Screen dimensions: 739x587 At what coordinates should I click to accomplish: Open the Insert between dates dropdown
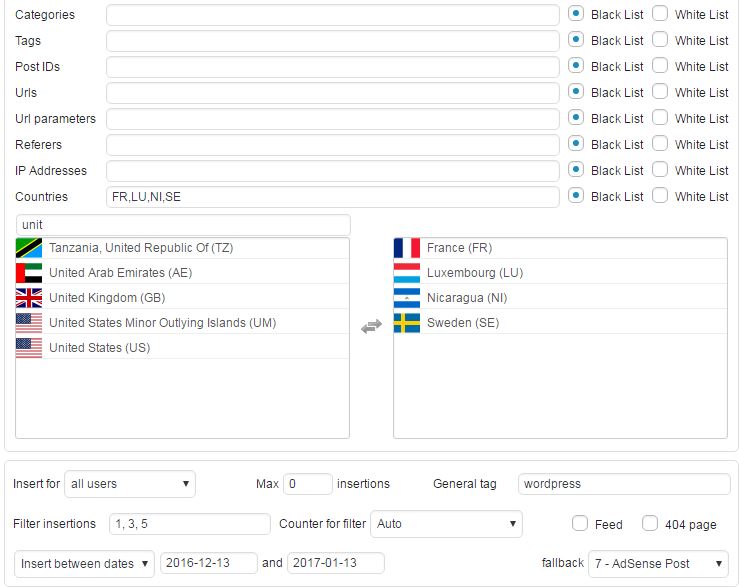point(84,564)
